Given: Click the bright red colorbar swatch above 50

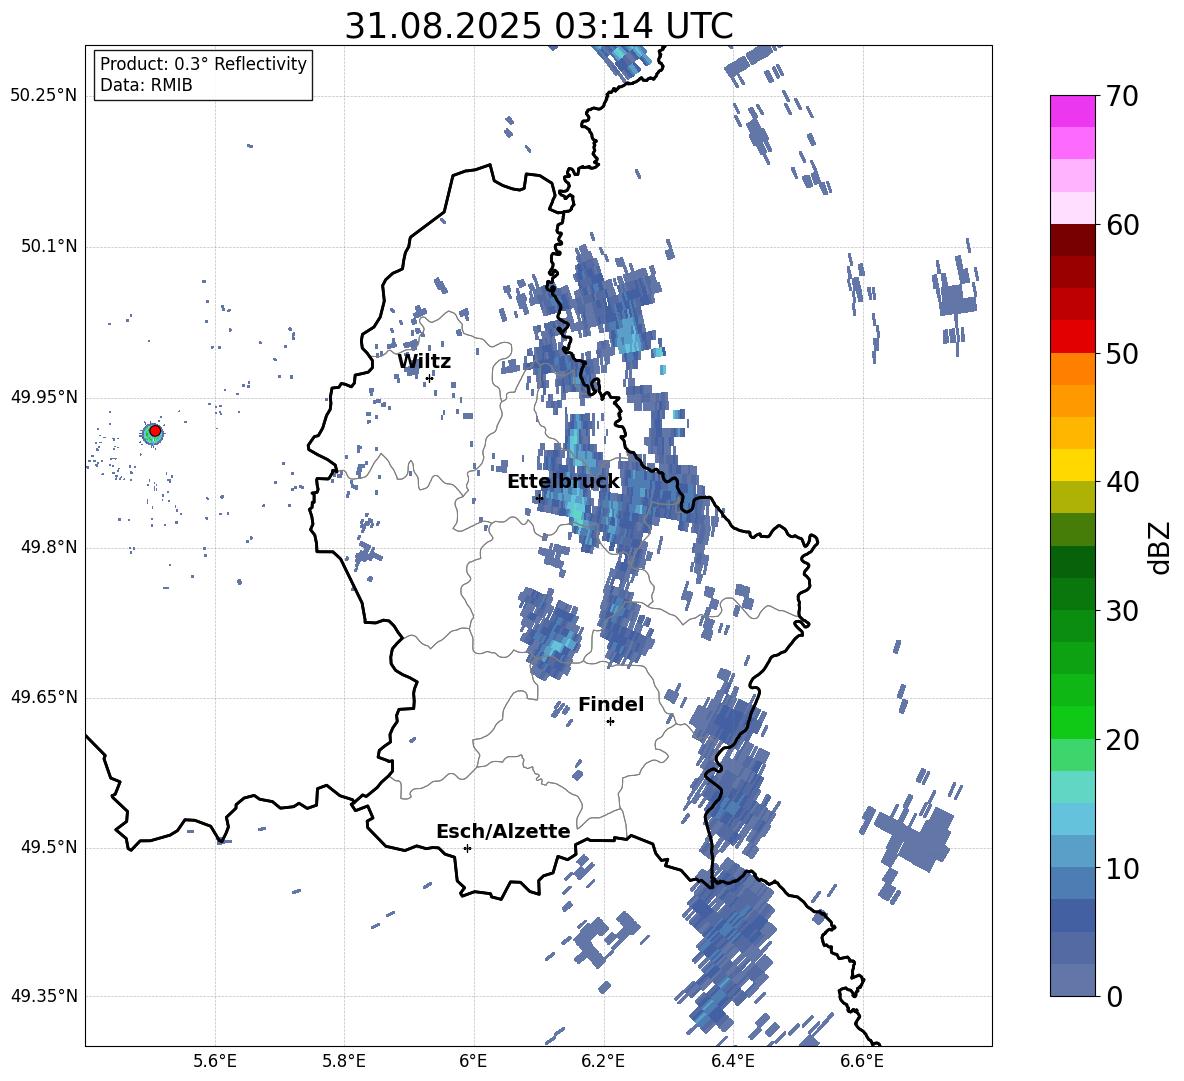Looking at the screenshot, I should 1072,337.
